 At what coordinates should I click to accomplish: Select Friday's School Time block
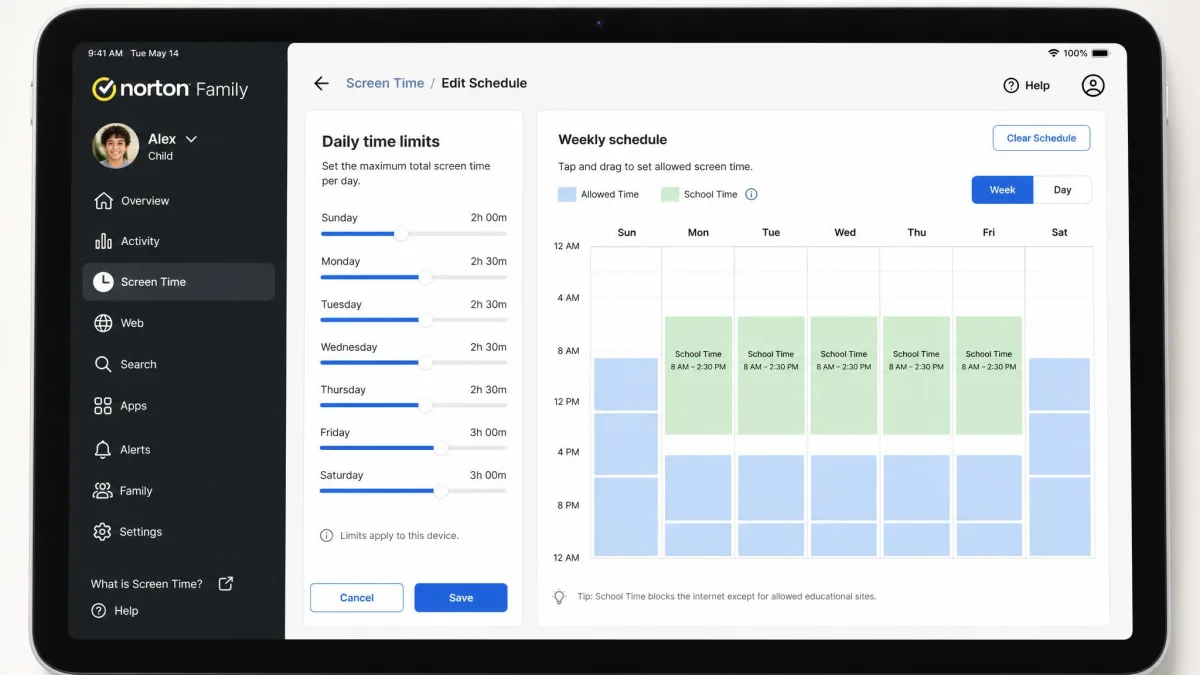[989, 375]
